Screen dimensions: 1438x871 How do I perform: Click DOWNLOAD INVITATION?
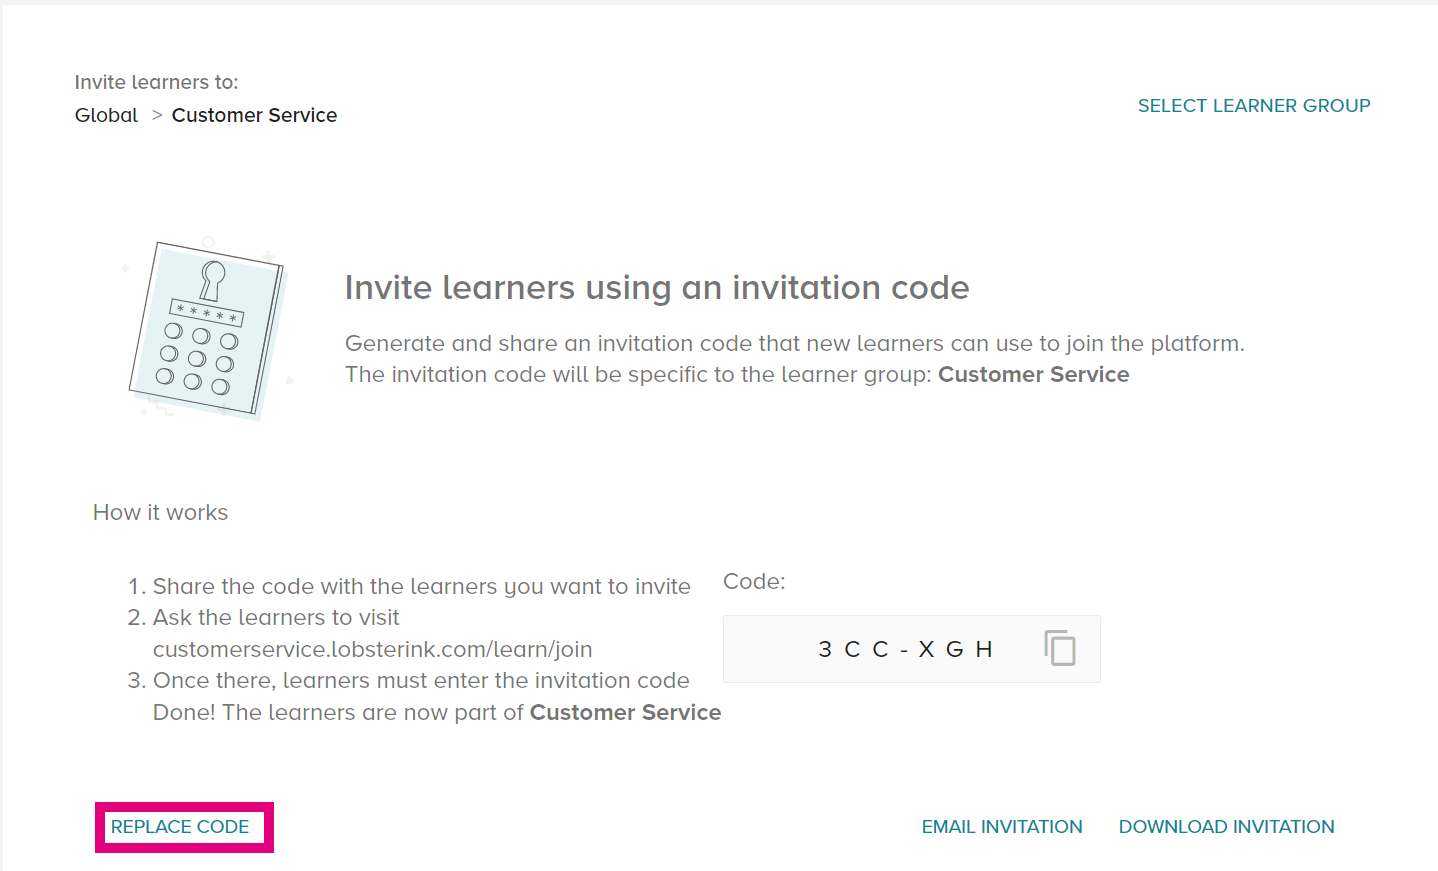pos(1226,827)
